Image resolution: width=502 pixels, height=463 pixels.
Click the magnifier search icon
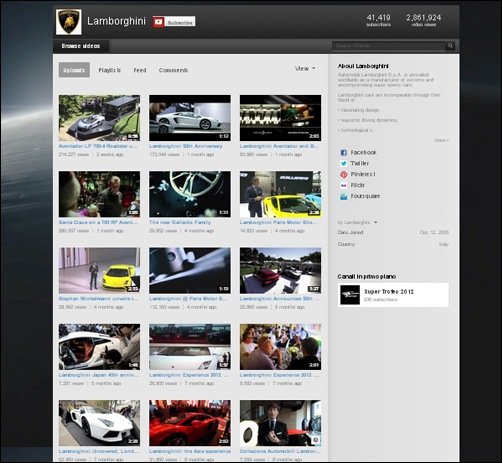coord(450,46)
